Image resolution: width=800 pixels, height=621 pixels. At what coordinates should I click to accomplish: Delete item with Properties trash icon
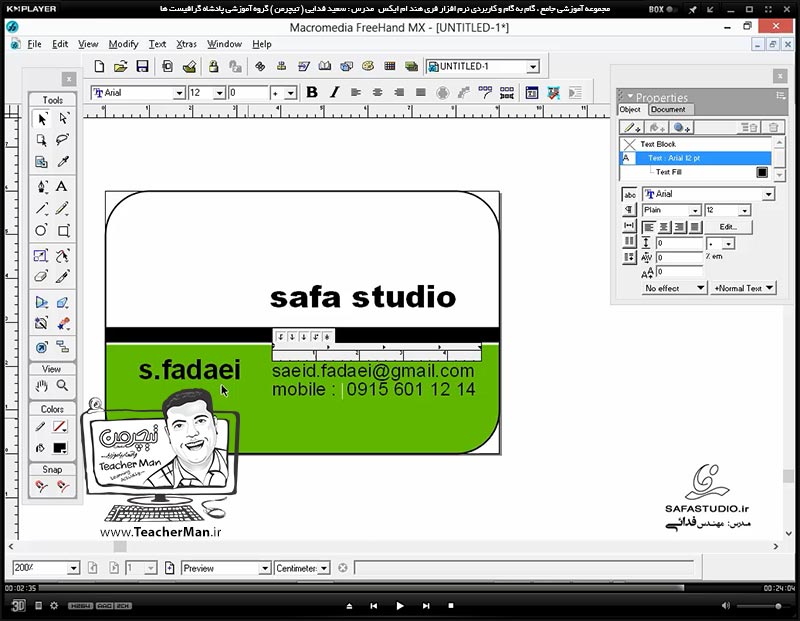pyautogui.click(x=773, y=128)
